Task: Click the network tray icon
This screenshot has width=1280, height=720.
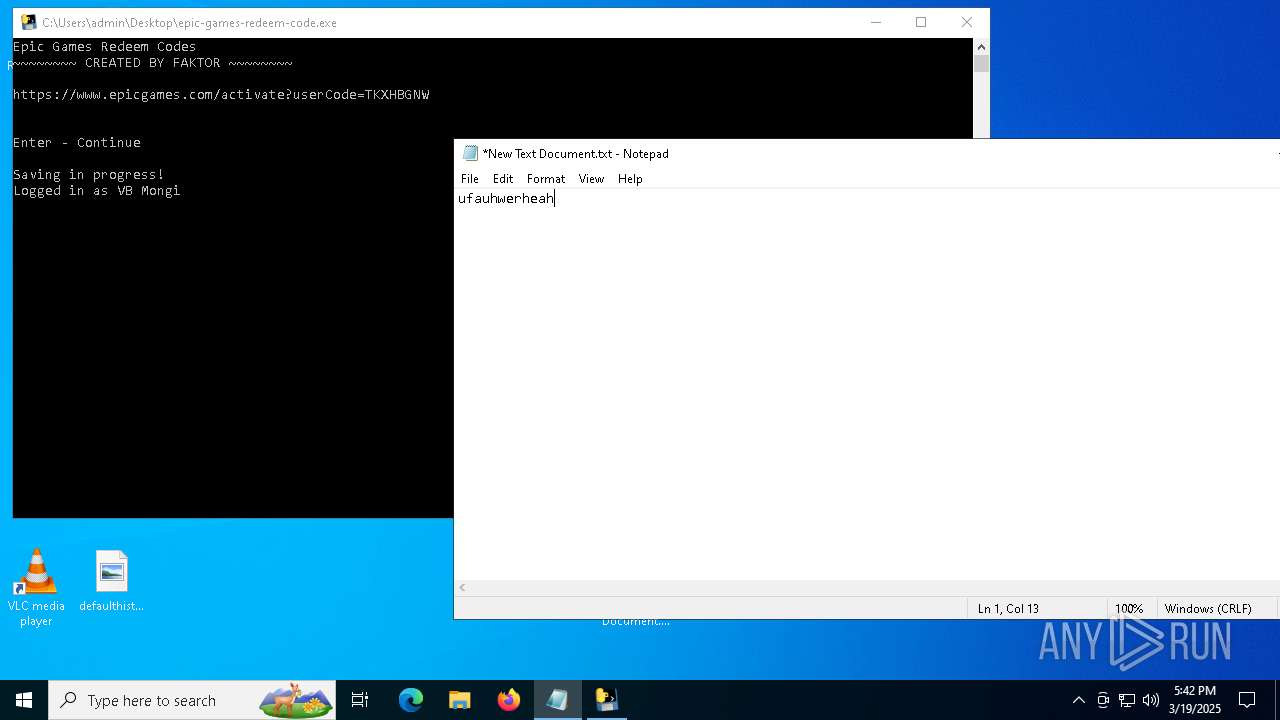Action: [1127, 700]
